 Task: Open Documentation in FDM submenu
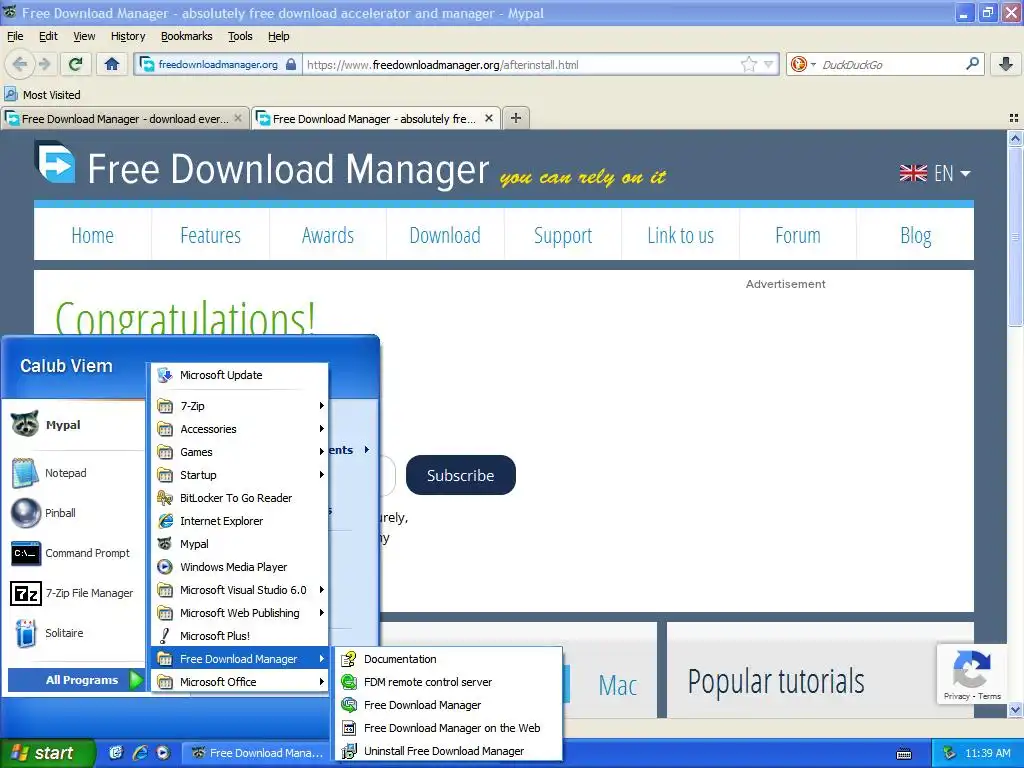pos(449,659)
